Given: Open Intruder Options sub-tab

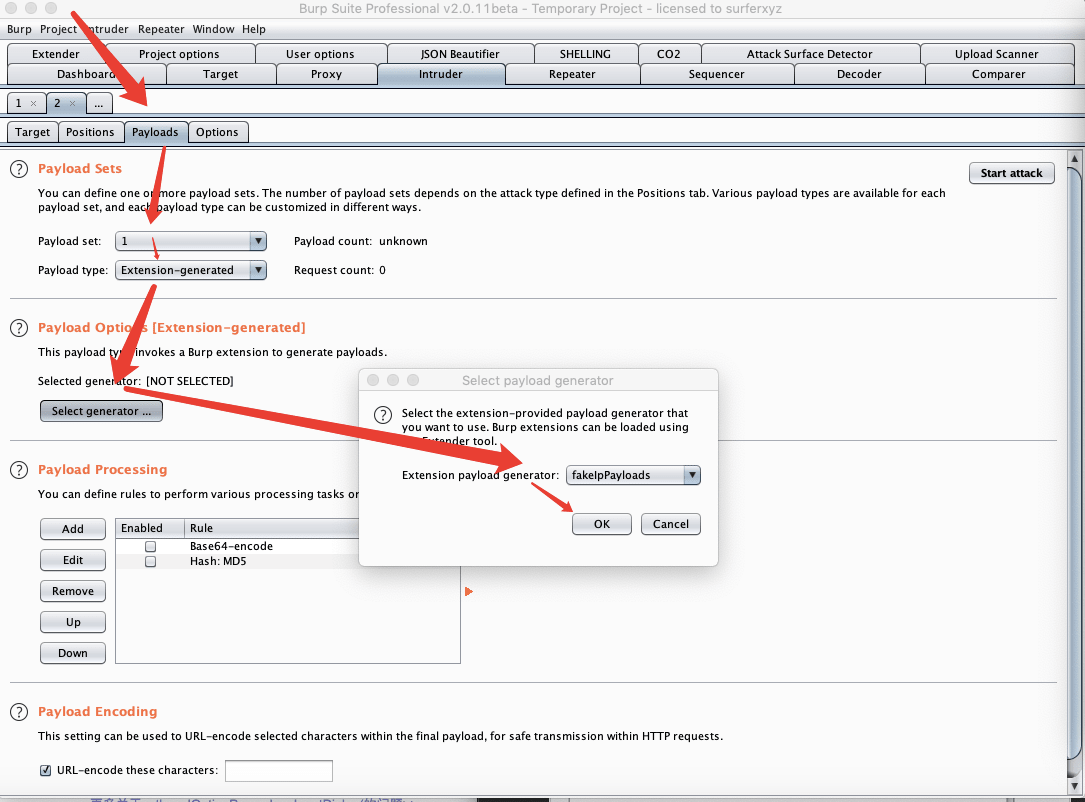Looking at the screenshot, I should click(217, 132).
